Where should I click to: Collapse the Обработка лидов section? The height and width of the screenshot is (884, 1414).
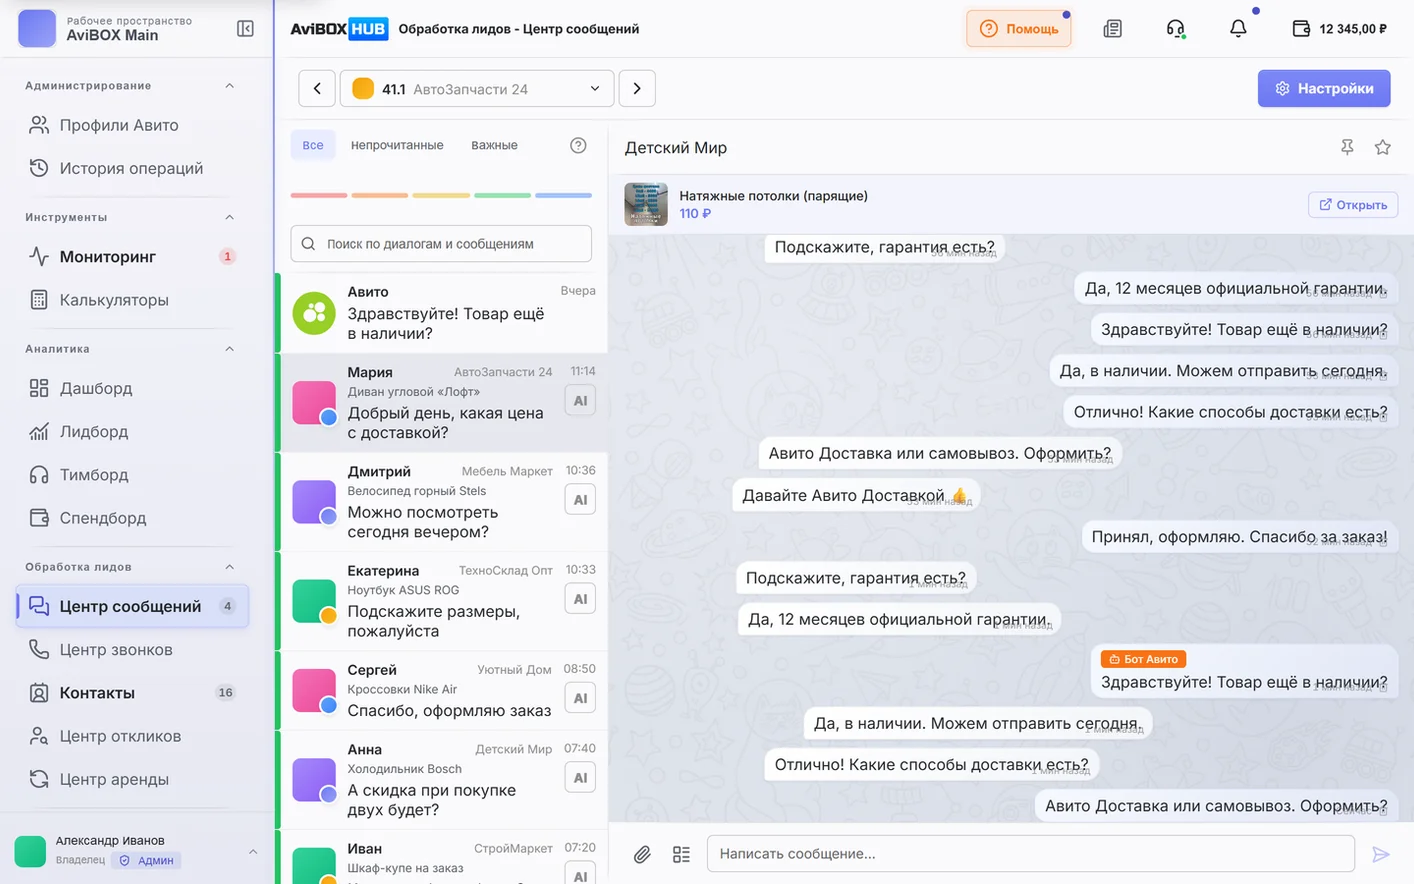click(230, 567)
